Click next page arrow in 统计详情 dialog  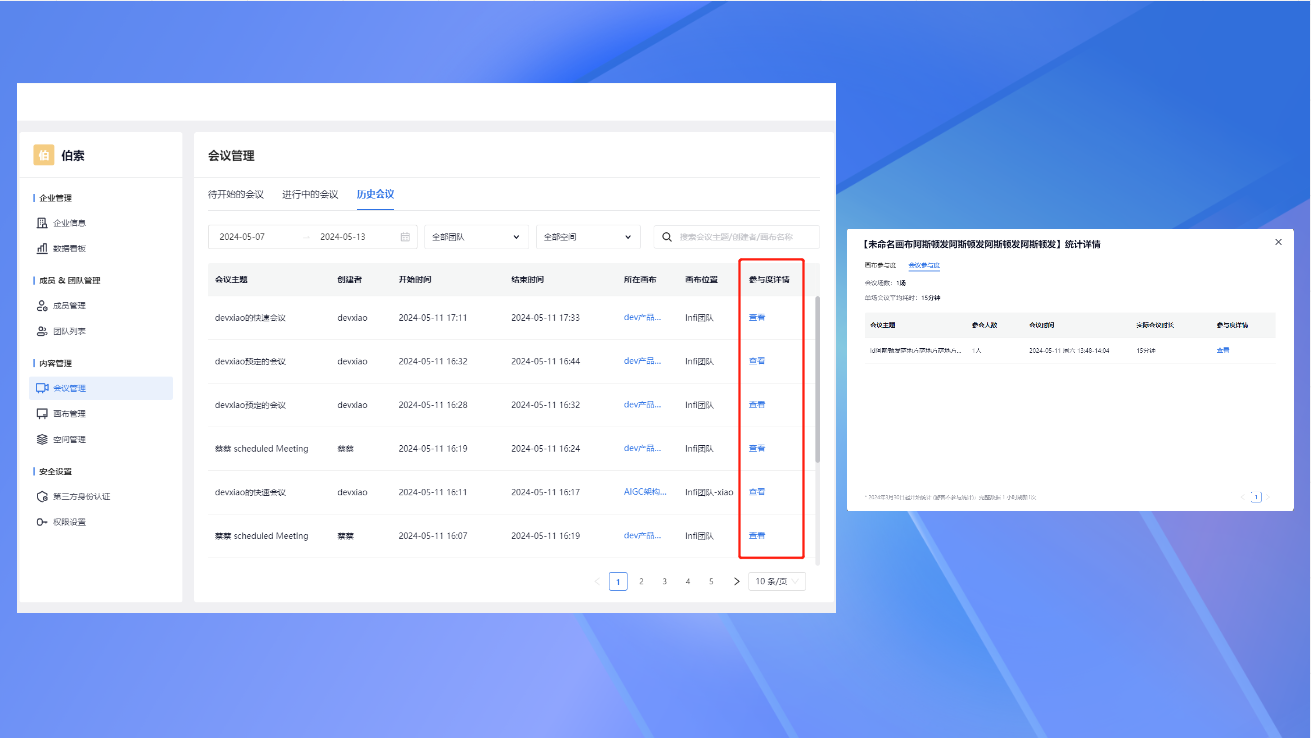pos(1270,497)
